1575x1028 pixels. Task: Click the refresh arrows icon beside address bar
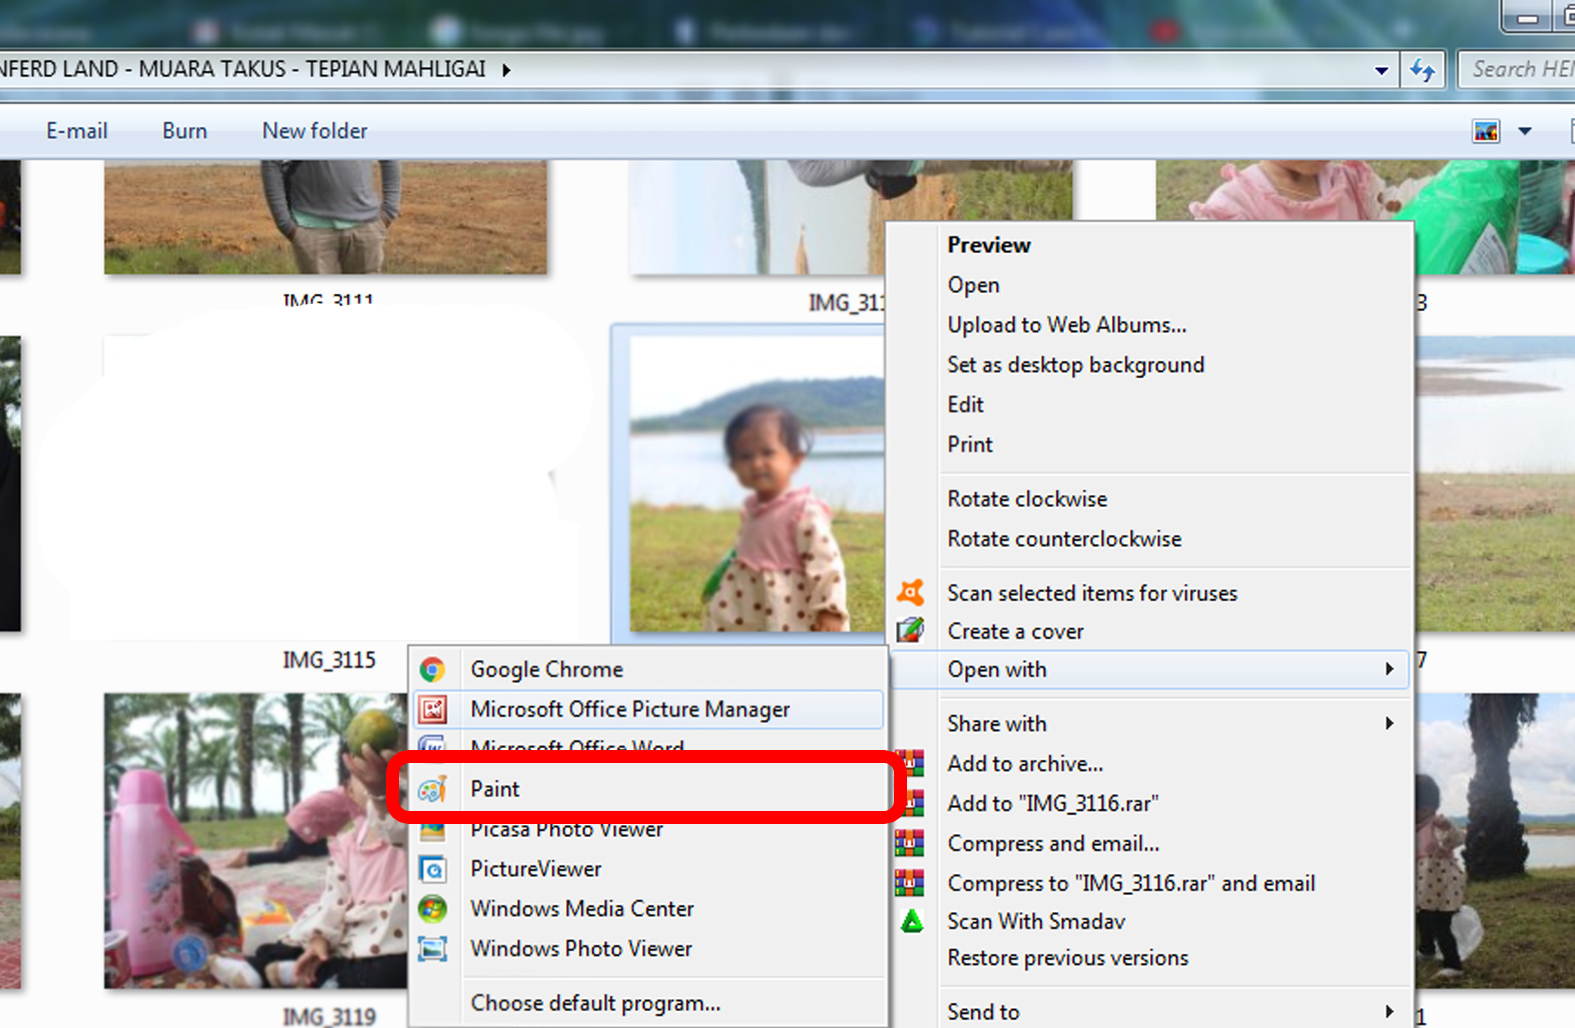click(1422, 70)
